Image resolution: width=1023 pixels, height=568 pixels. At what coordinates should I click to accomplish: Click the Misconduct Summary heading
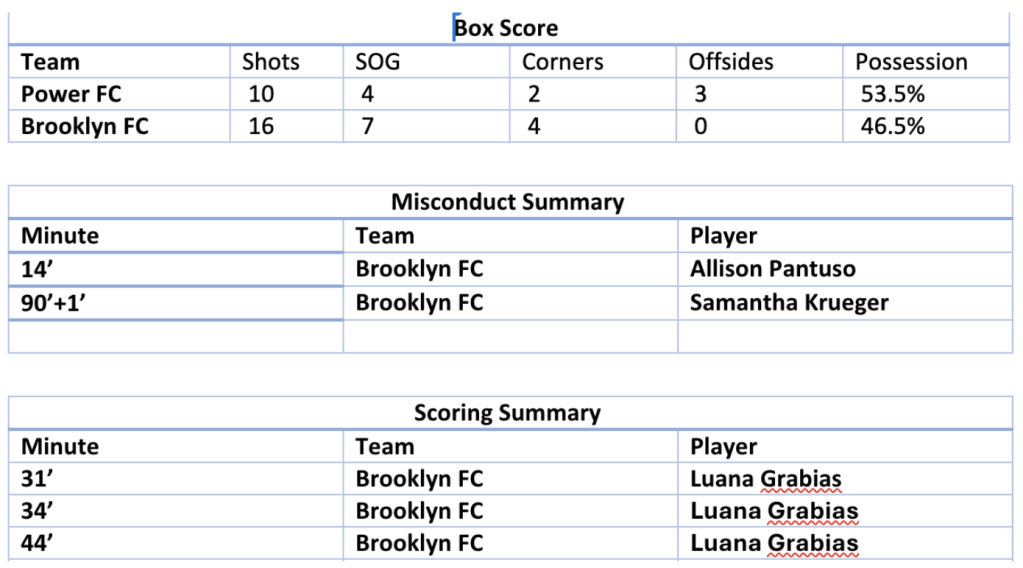[508, 202]
